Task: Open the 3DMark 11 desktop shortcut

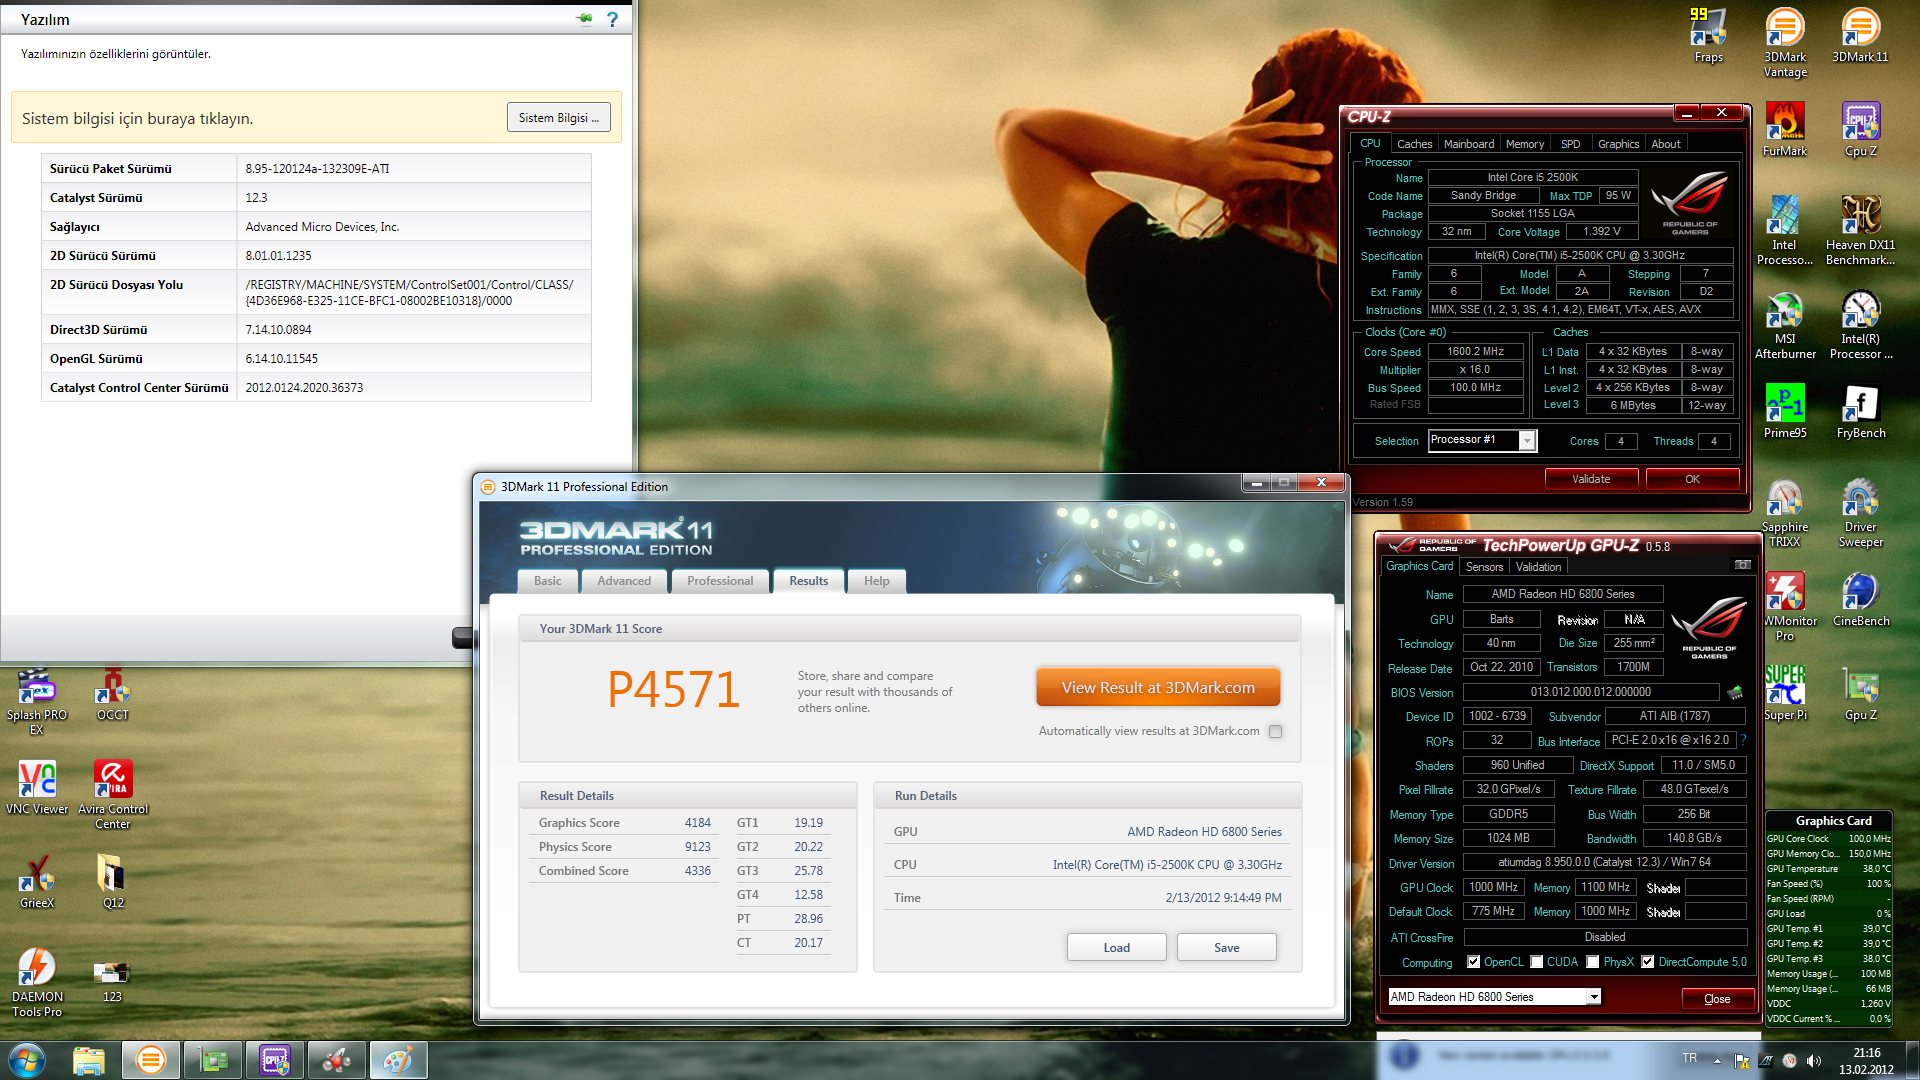Action: point(1860,36)
